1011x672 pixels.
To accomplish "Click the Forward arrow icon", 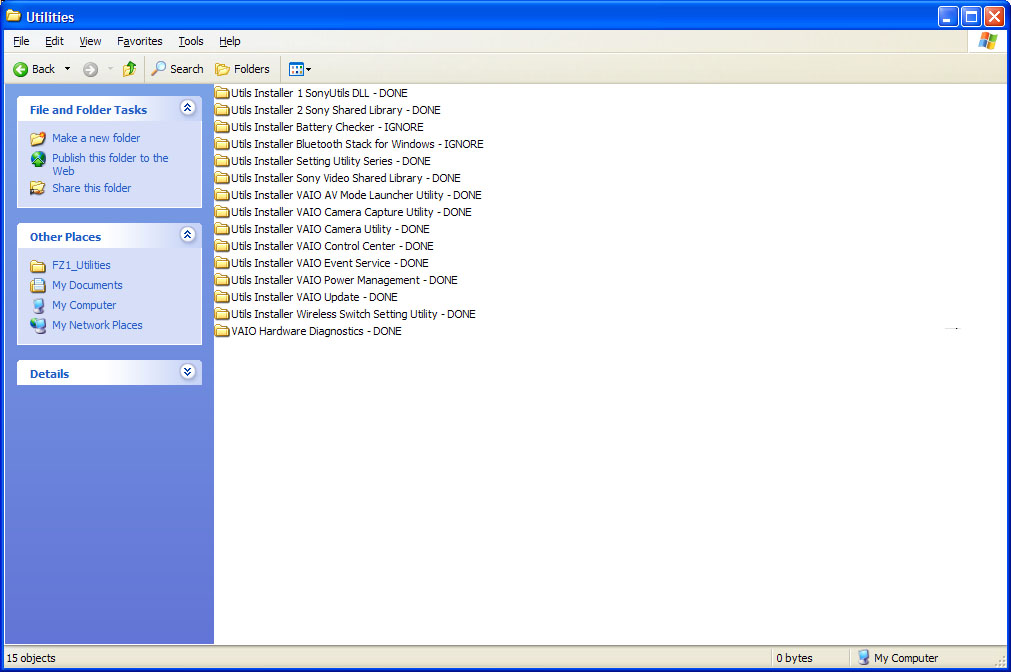I will pyautogui.click(x=90, y=69).
